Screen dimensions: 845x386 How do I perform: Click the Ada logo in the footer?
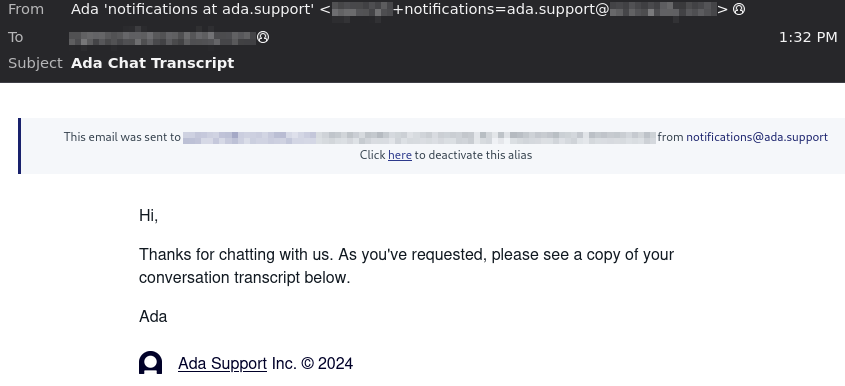[x=150, y=363]
